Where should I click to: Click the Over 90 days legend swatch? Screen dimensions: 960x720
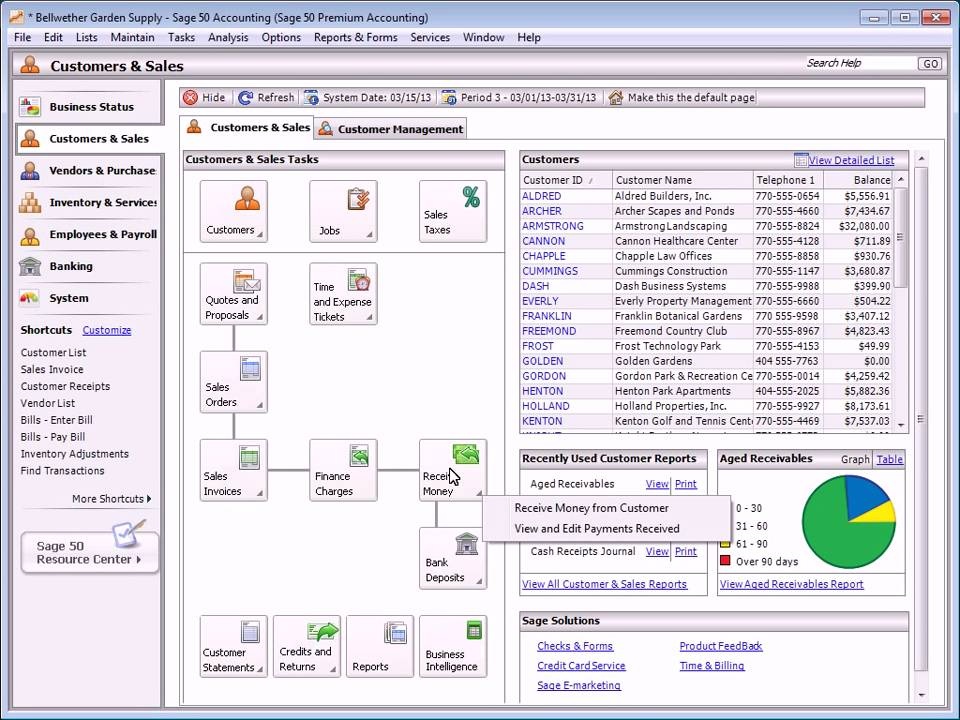pos(726,560)
